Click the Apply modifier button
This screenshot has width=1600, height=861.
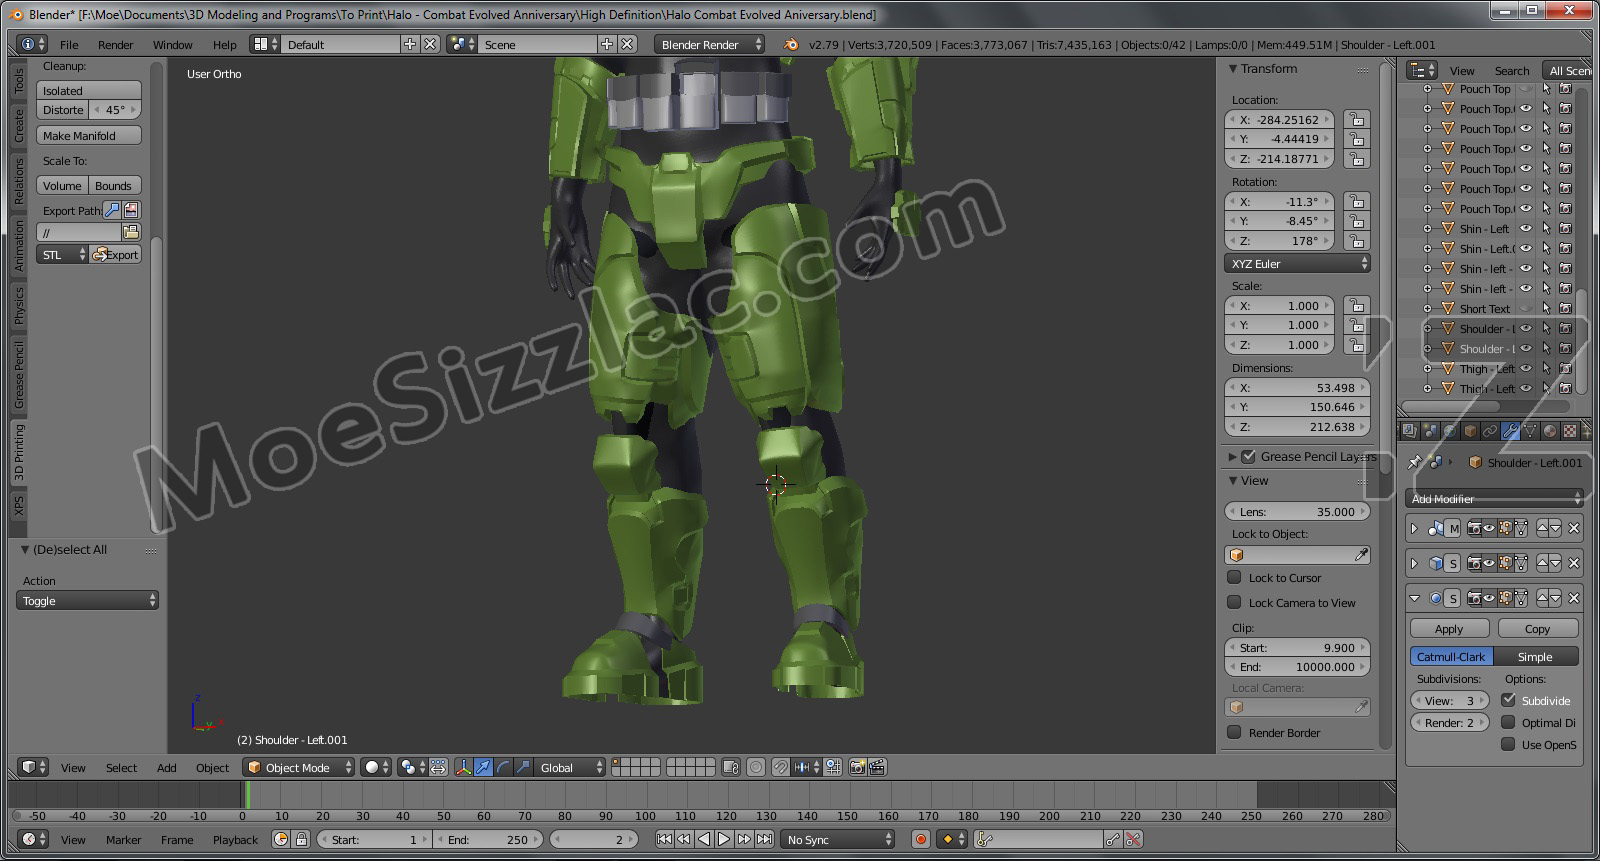pos(1449,629)
